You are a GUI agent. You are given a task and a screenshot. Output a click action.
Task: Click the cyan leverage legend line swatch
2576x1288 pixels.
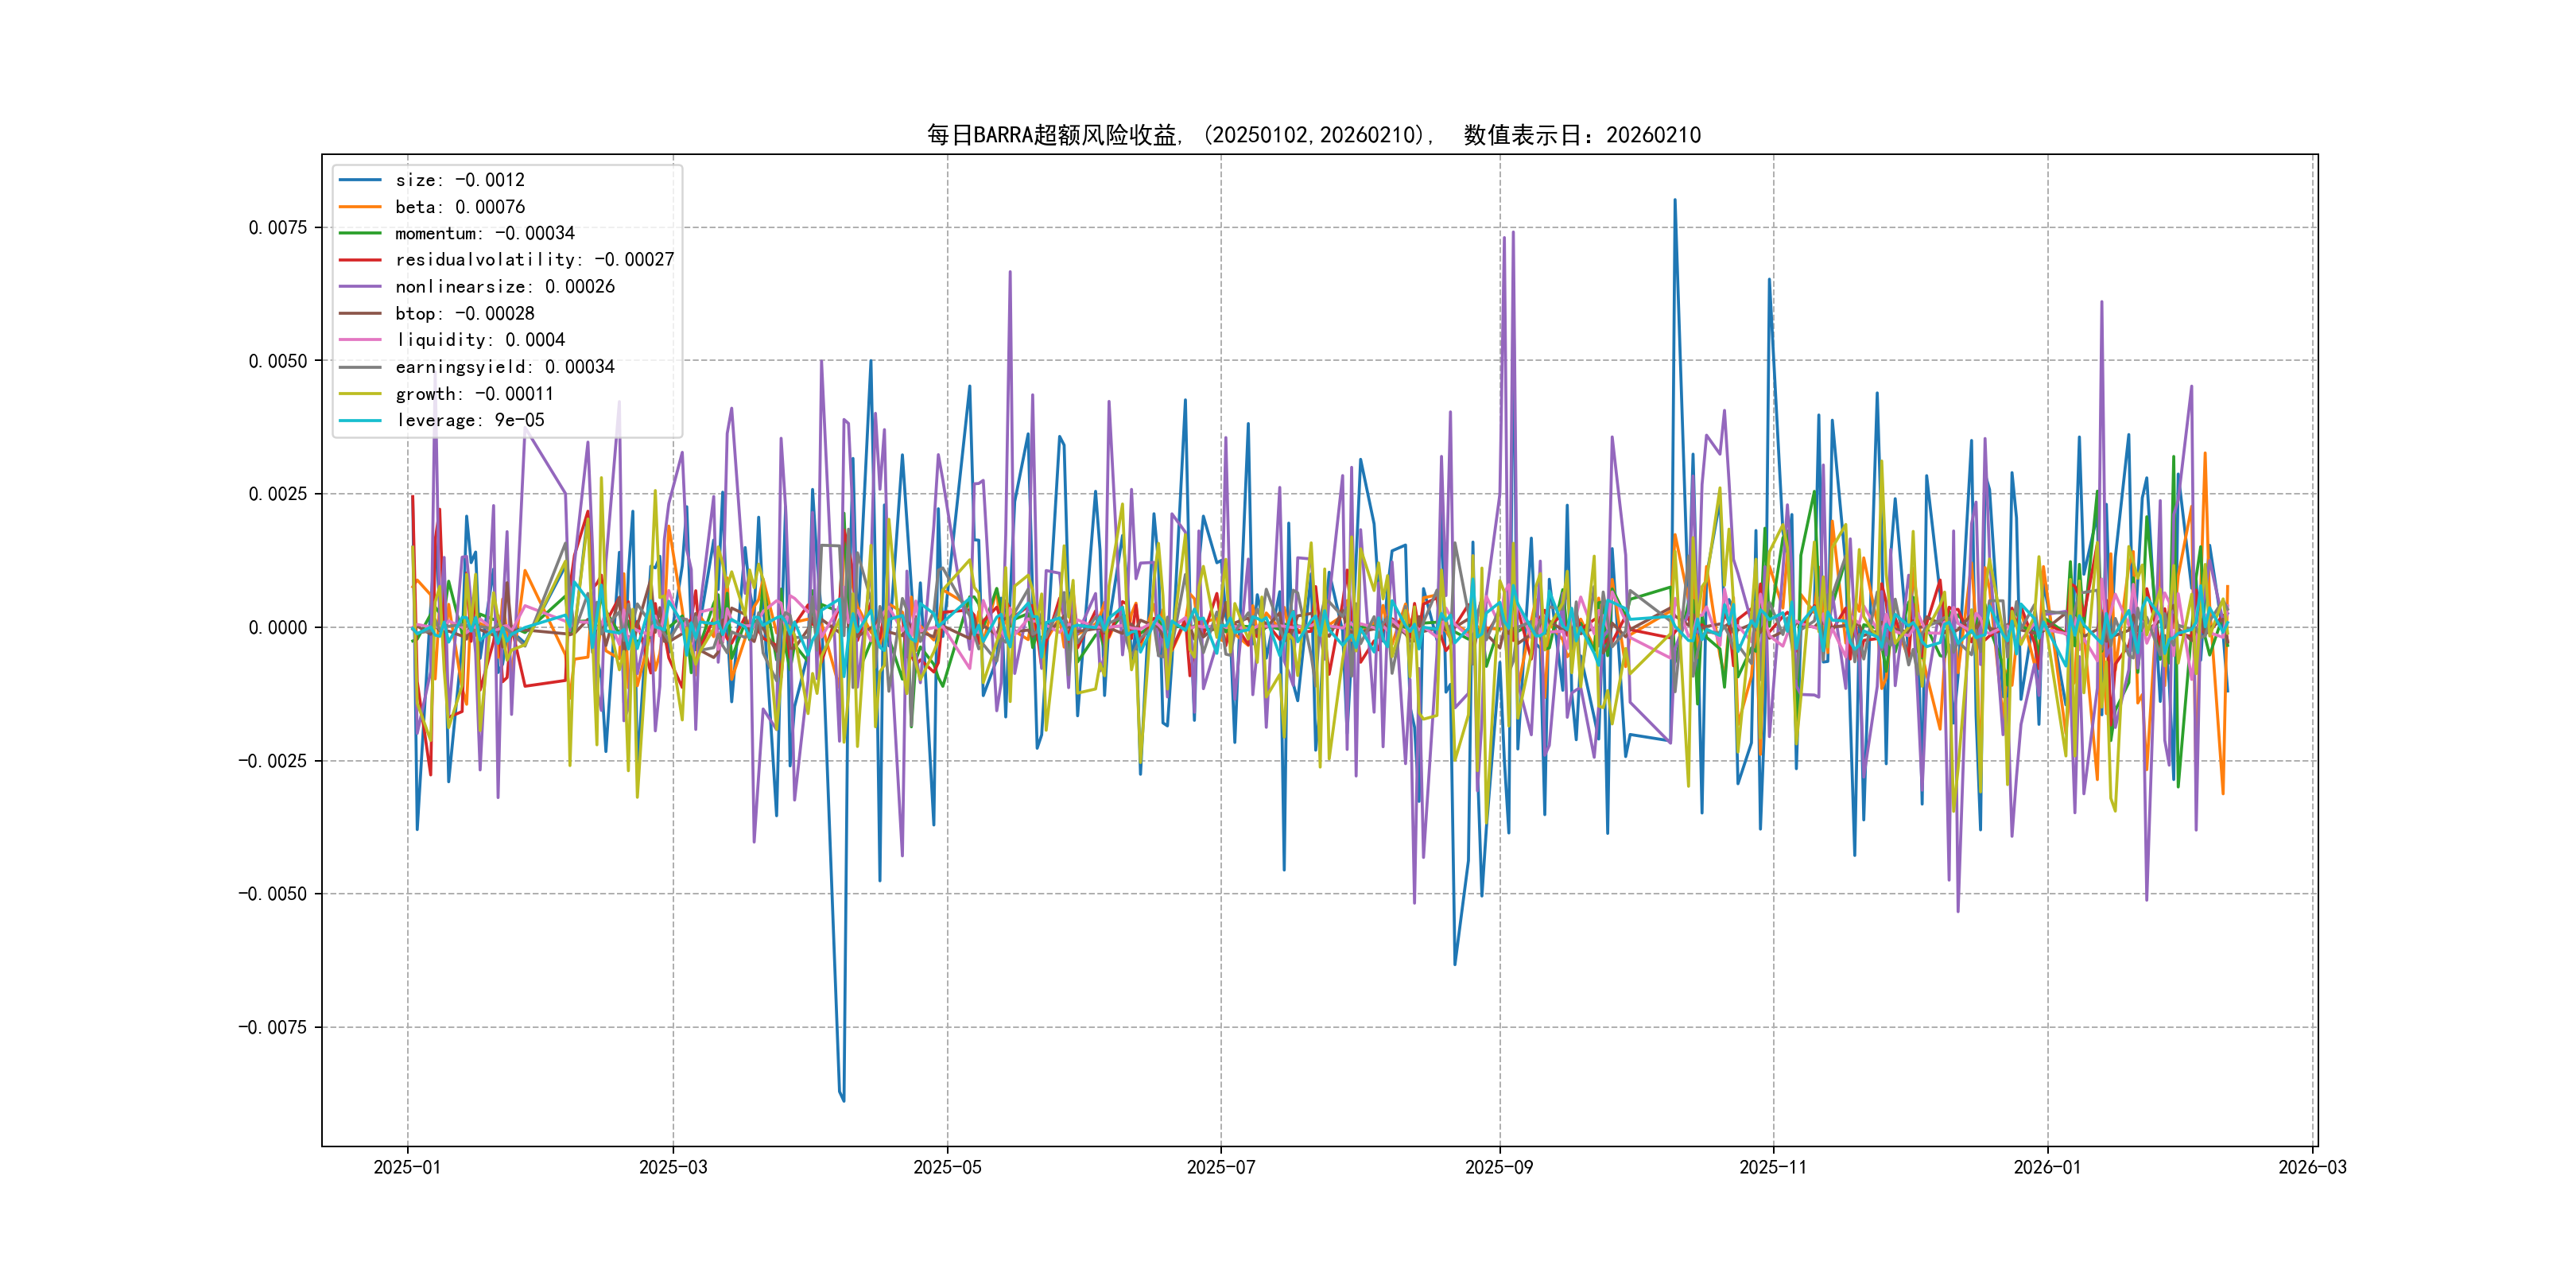point(360,420)
